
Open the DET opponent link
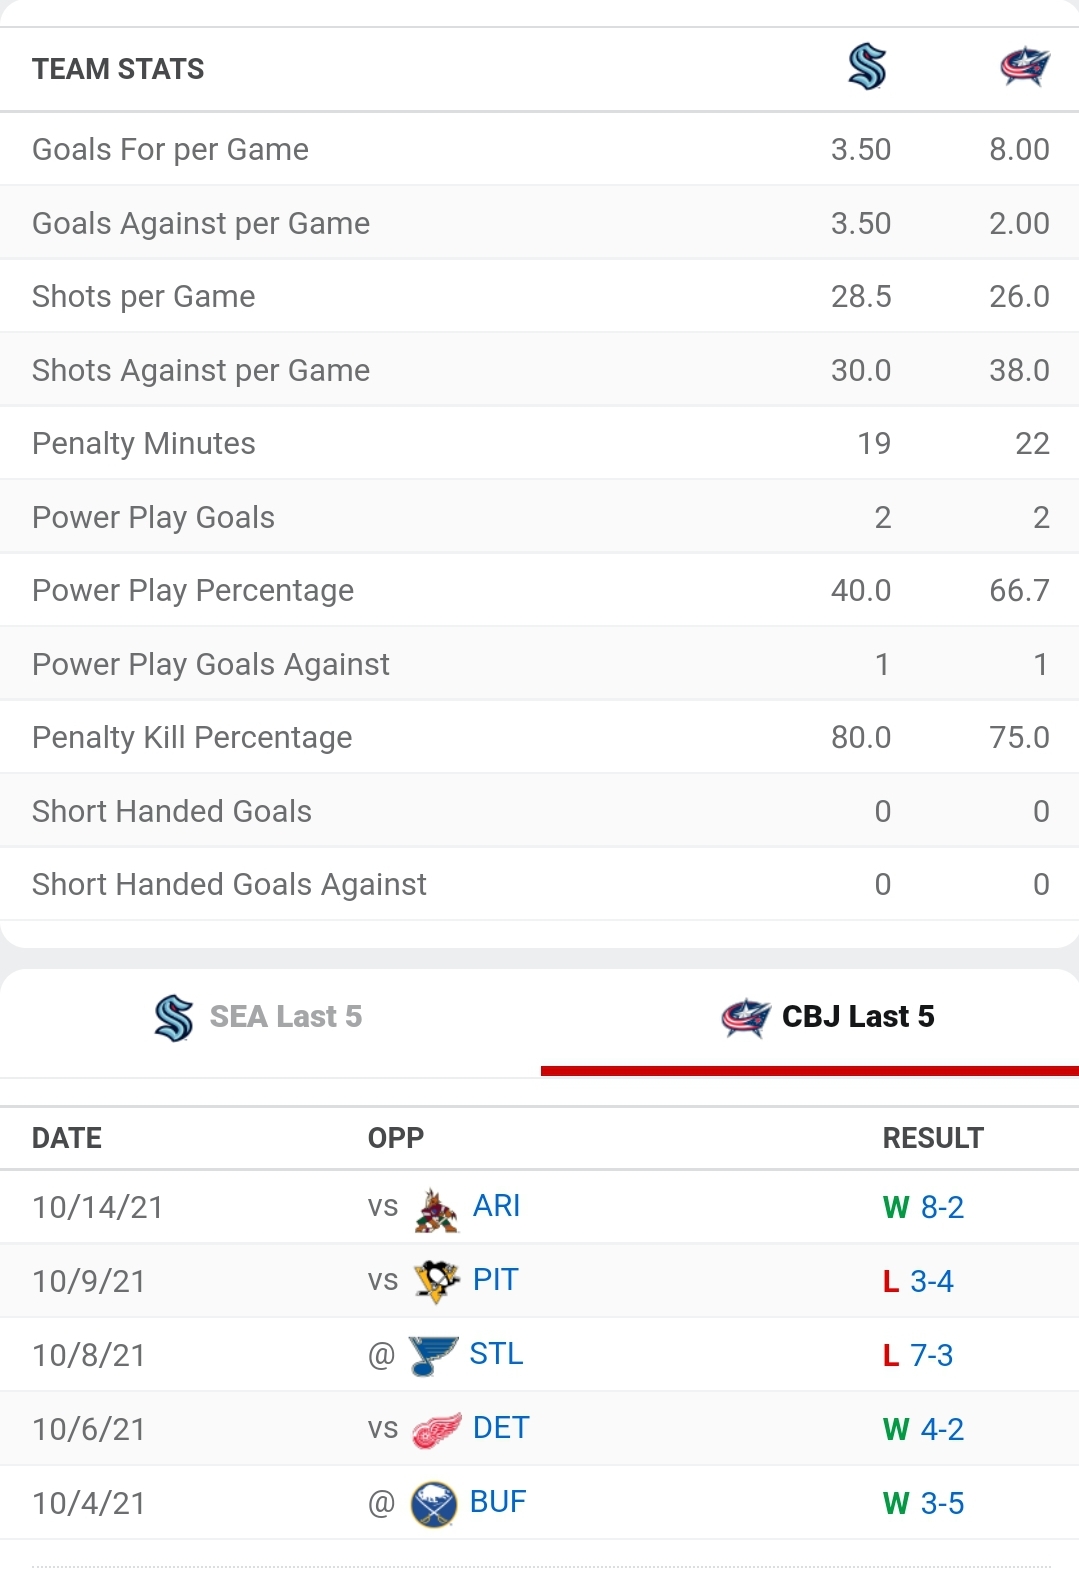(500, 1428)
